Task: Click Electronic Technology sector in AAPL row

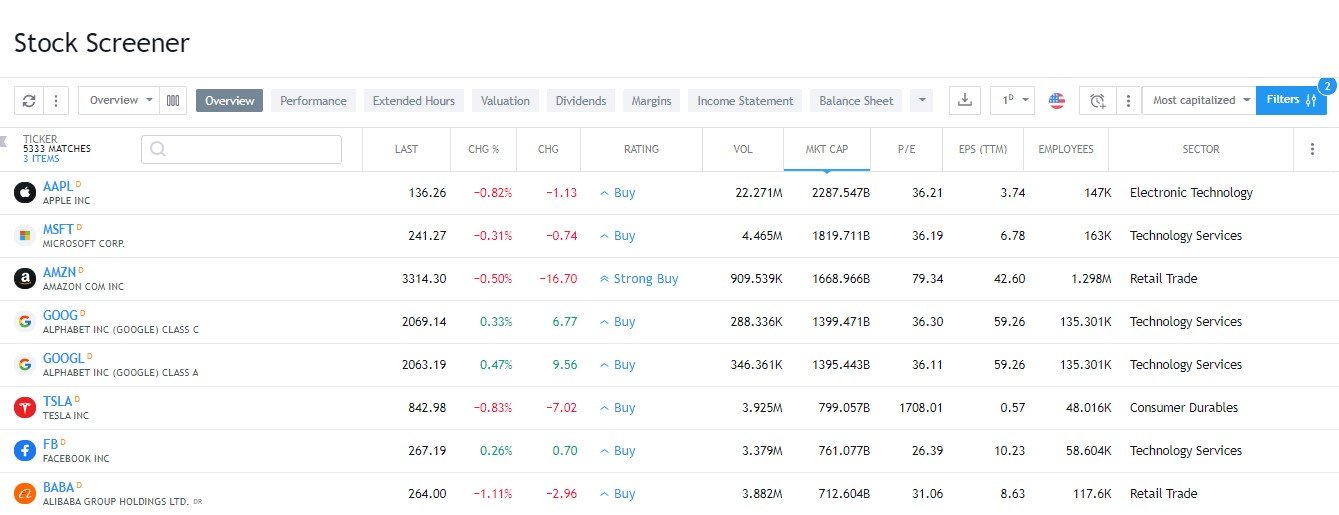Action: click(x=1191, y=193)
